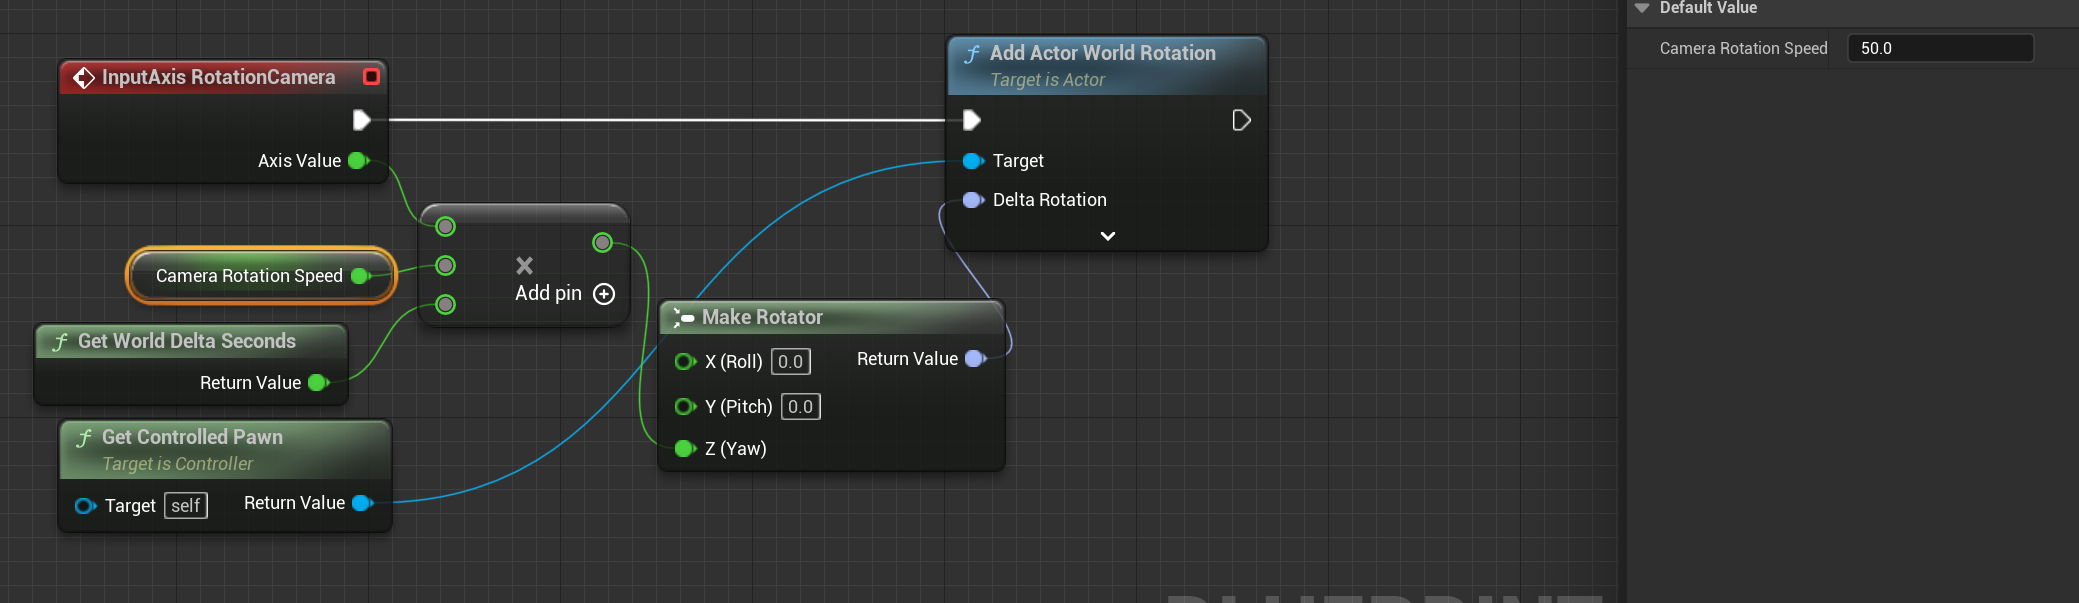2079x603 pixels.
Task: Click the InputAxis event diamond icon
Action: pos(84,78)
